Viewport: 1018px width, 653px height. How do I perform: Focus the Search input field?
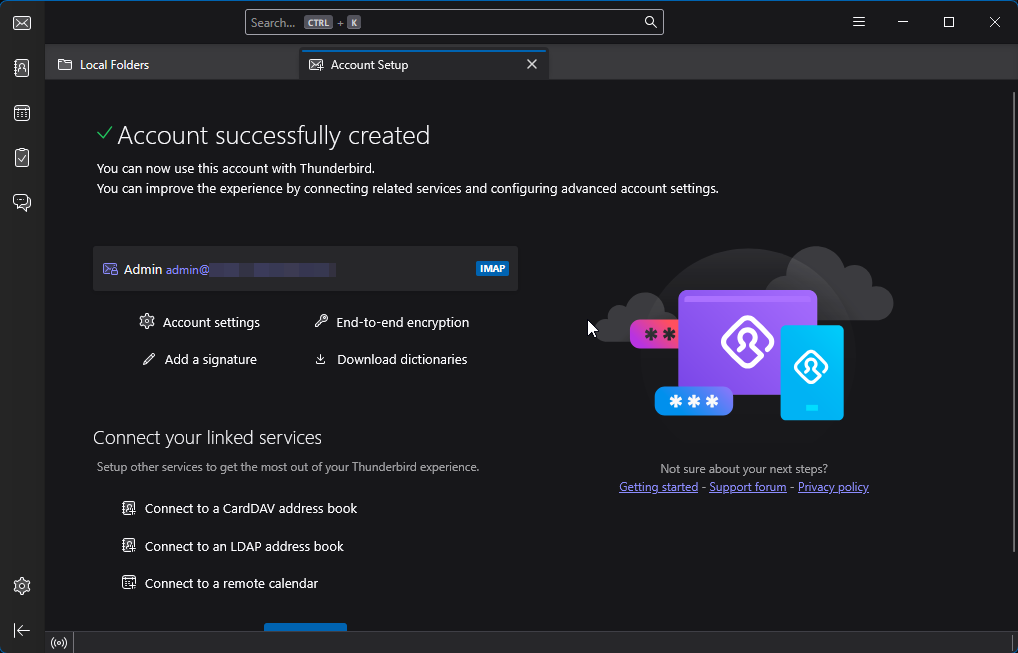[454, 22]
